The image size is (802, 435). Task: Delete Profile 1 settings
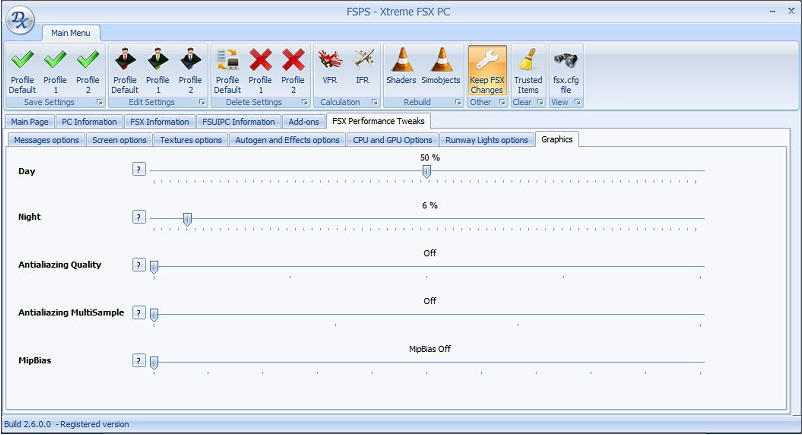(260, 71)
